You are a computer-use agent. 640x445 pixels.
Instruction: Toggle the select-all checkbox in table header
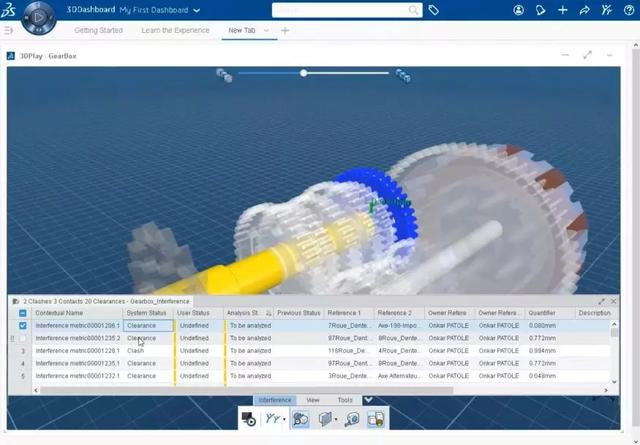pos(22,313)
